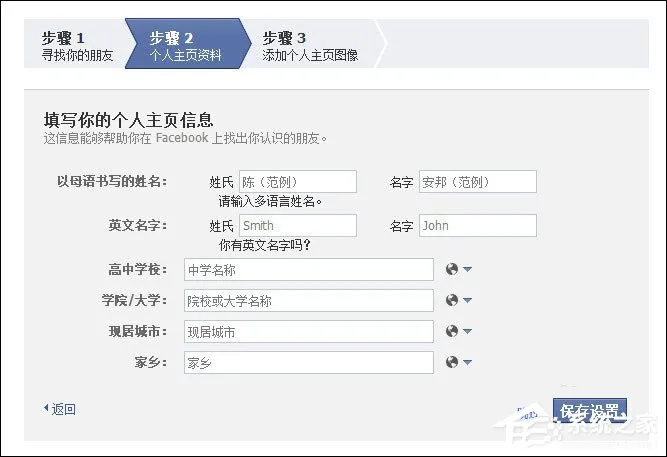Click the English surname field showing Smith
The image size is (667, 457).
pyautogui.click(x=298, y=226)
